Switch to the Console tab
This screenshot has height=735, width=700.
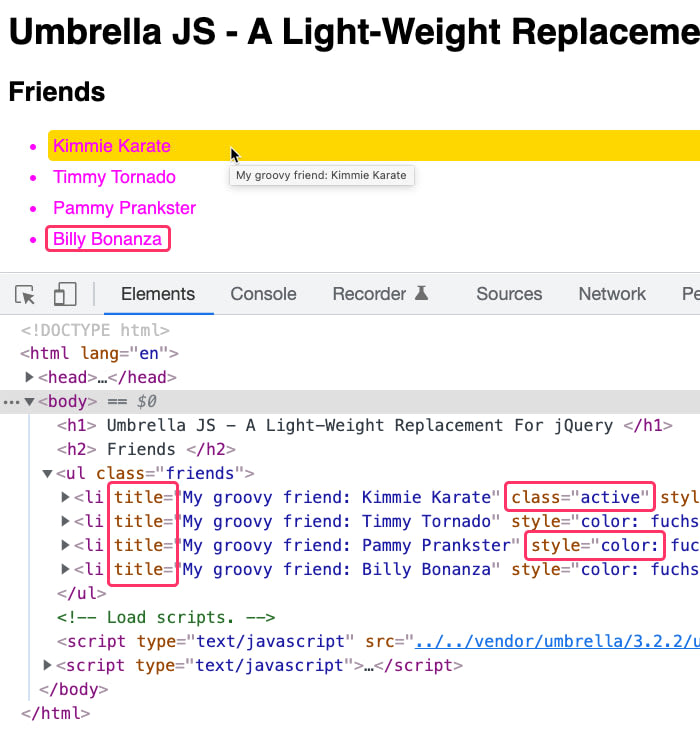click(263, 294)
